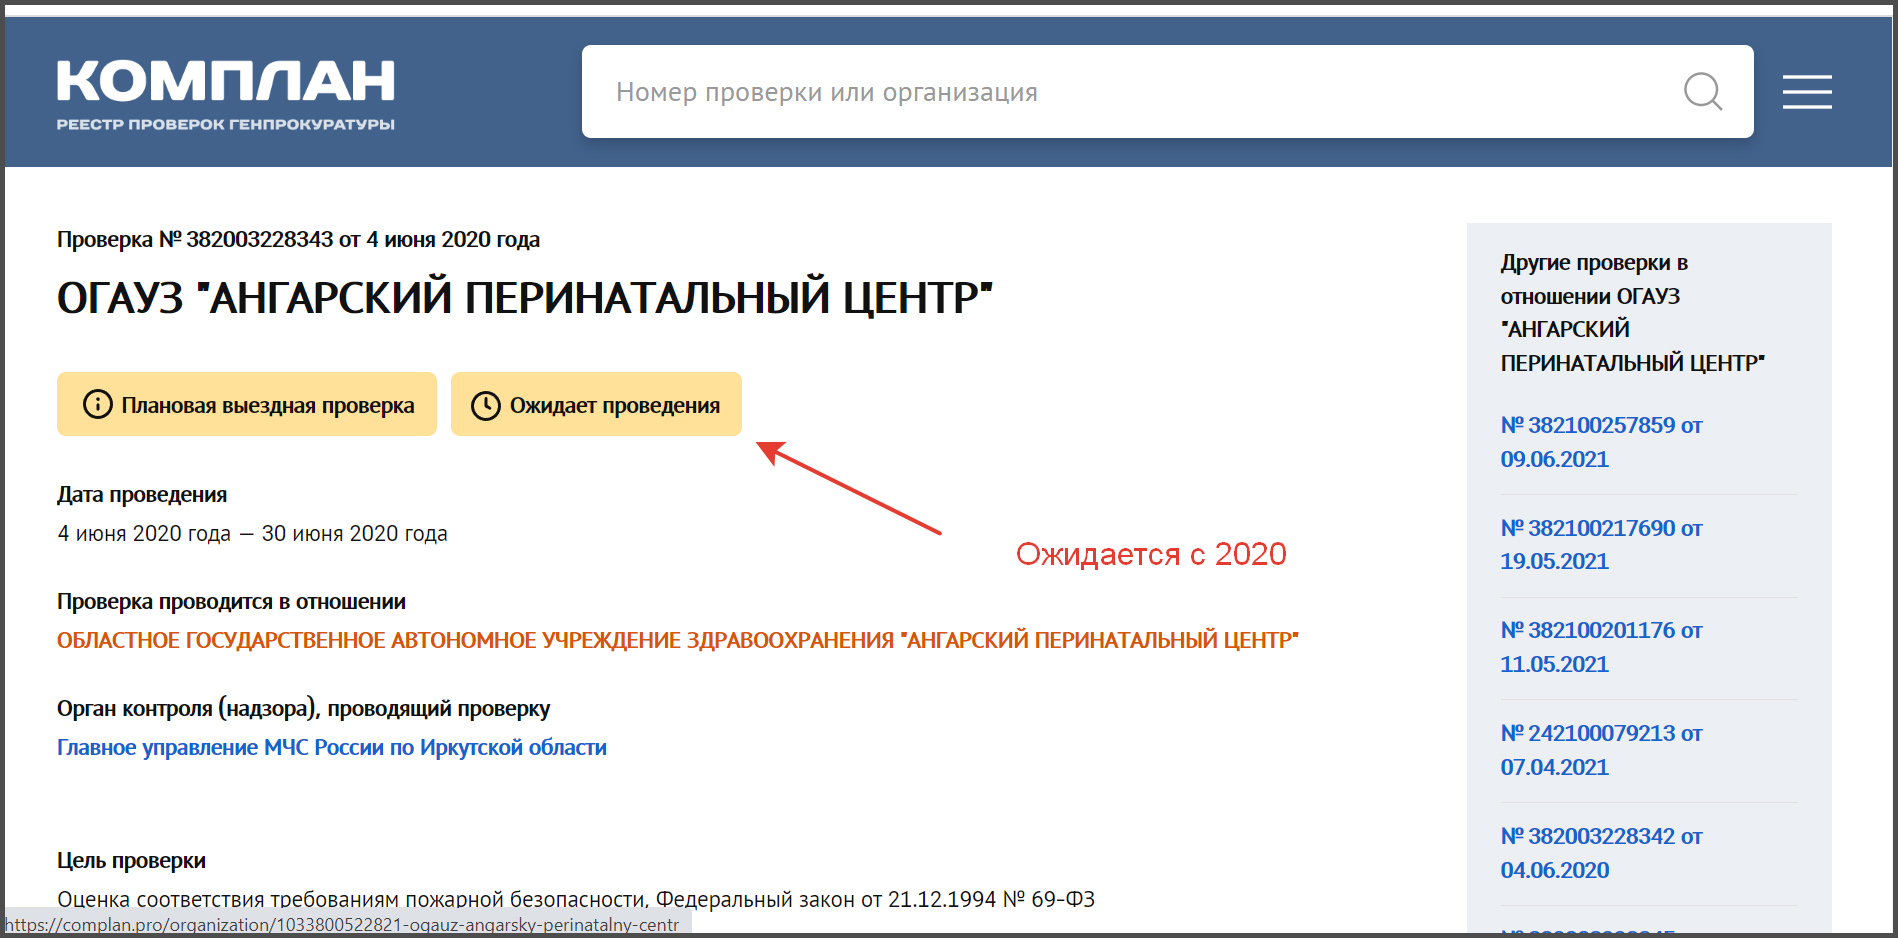Open the hamburger menu
This screenshot has height=938, width=1898.
click(1807, 92)
